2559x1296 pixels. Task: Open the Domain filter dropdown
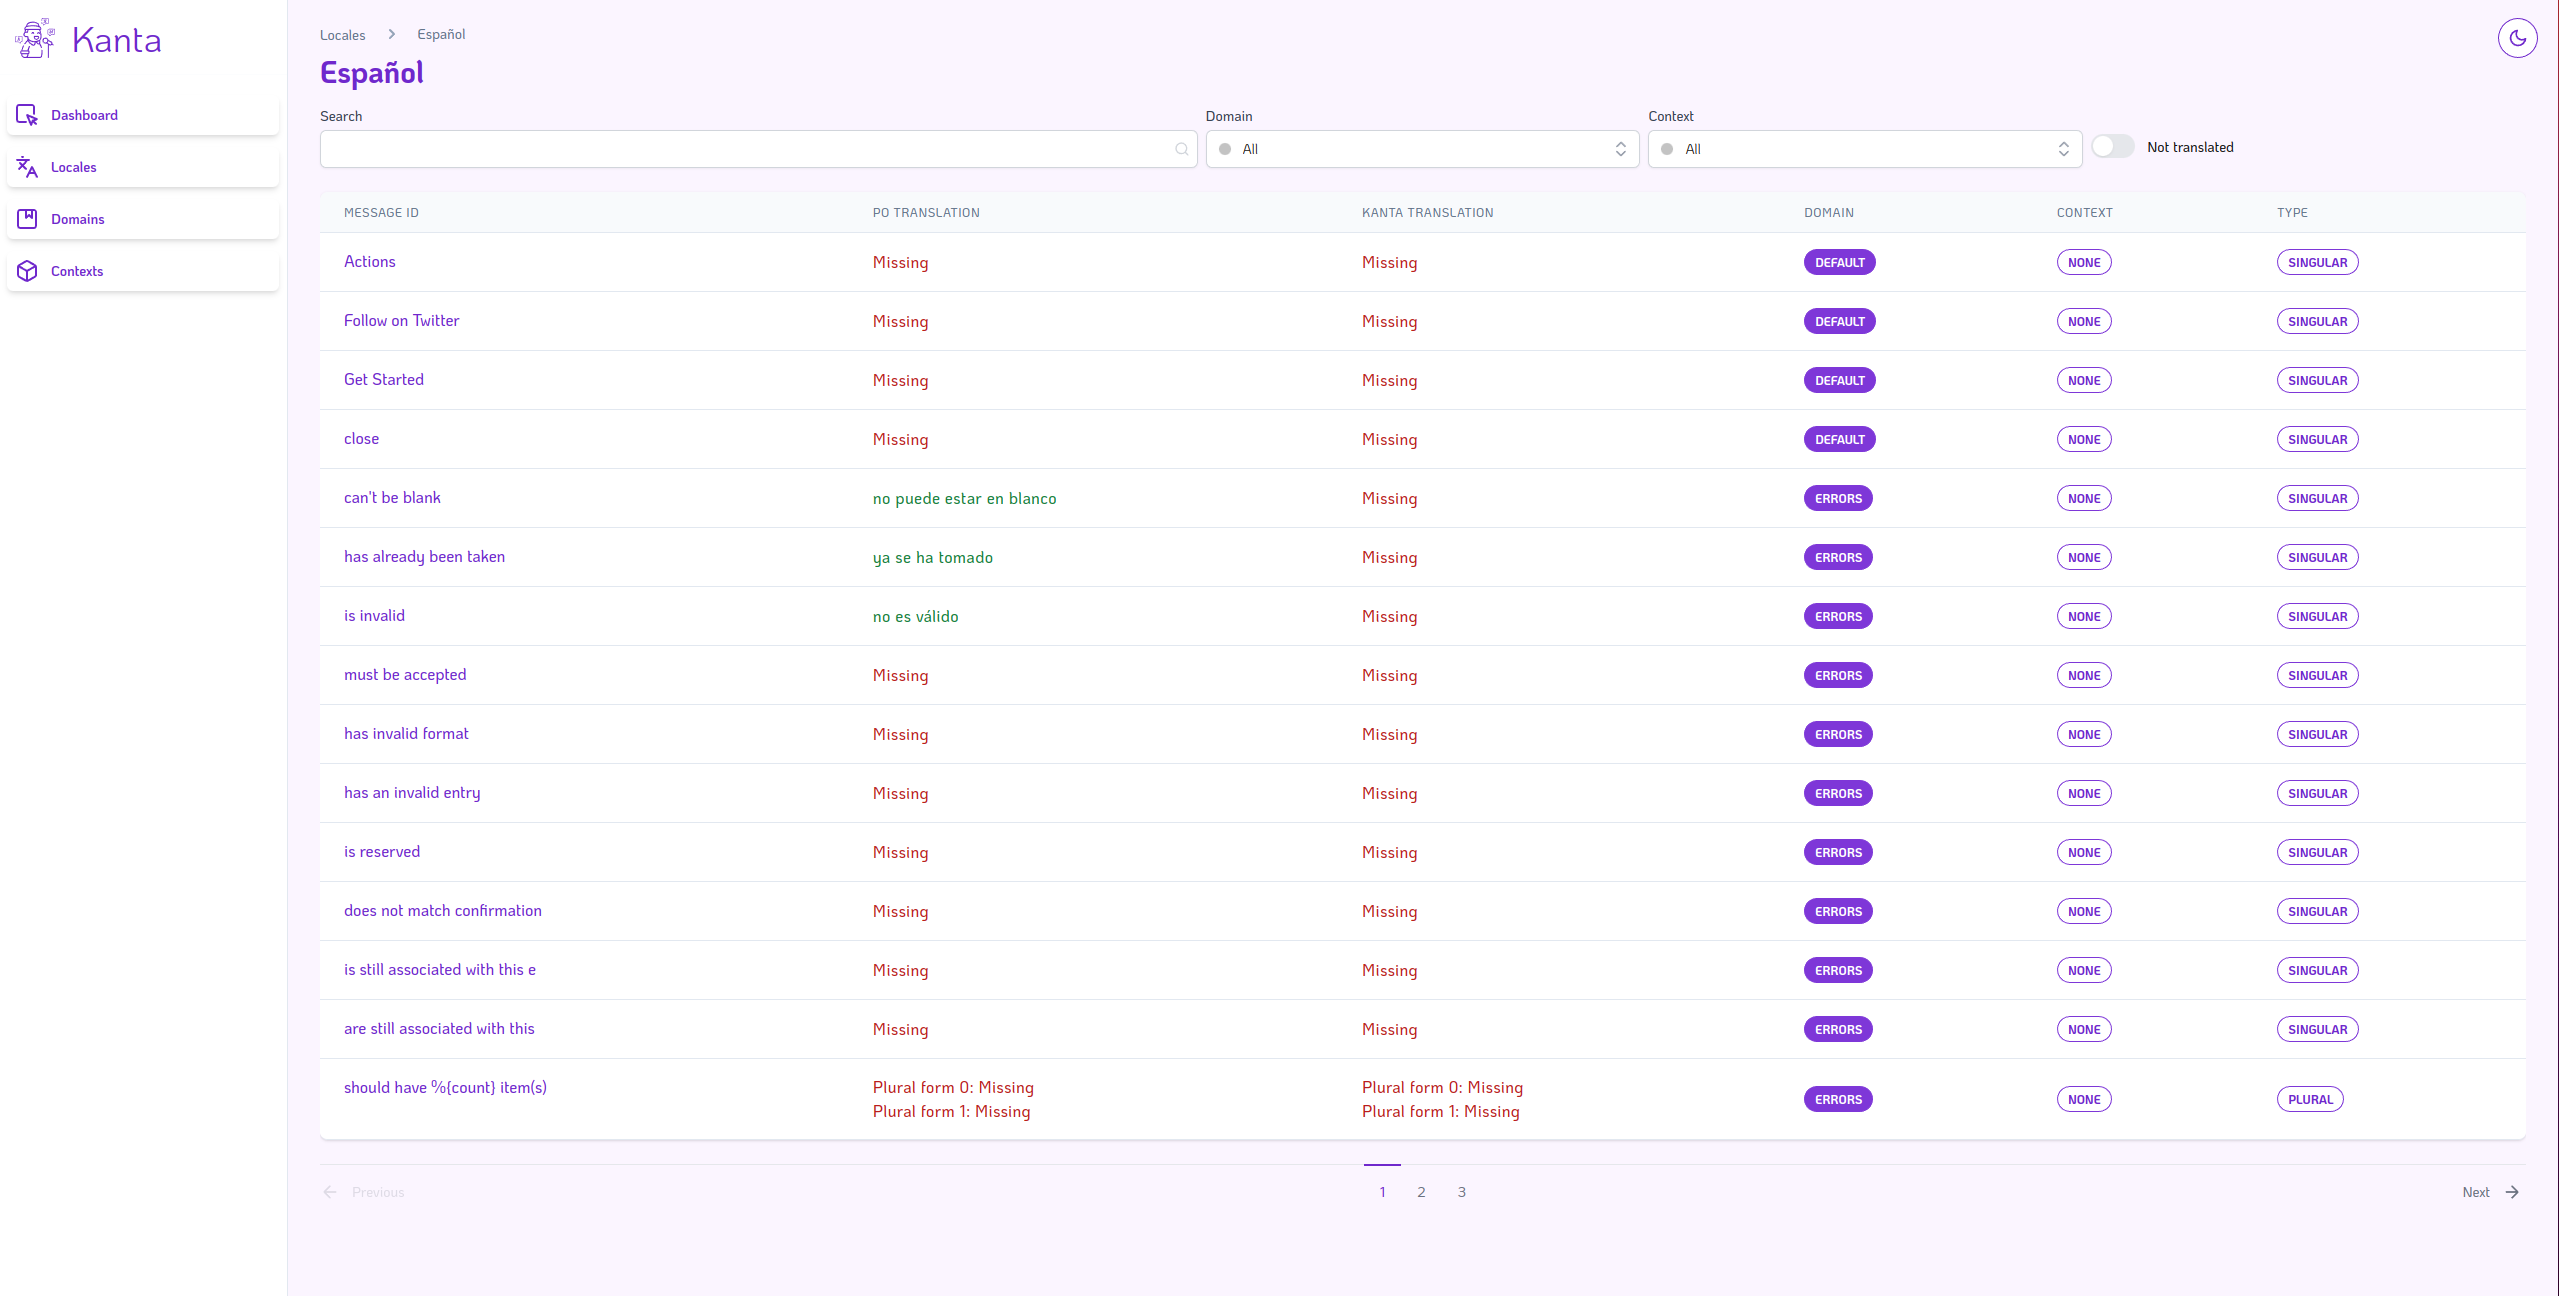[1420, 149]
